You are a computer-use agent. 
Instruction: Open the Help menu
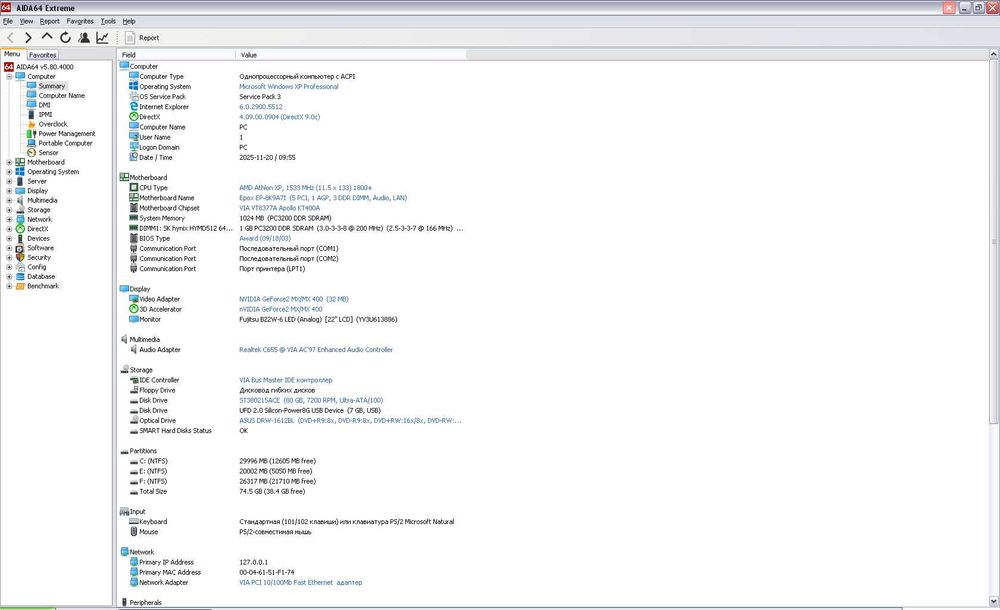[x=129, y=21]
